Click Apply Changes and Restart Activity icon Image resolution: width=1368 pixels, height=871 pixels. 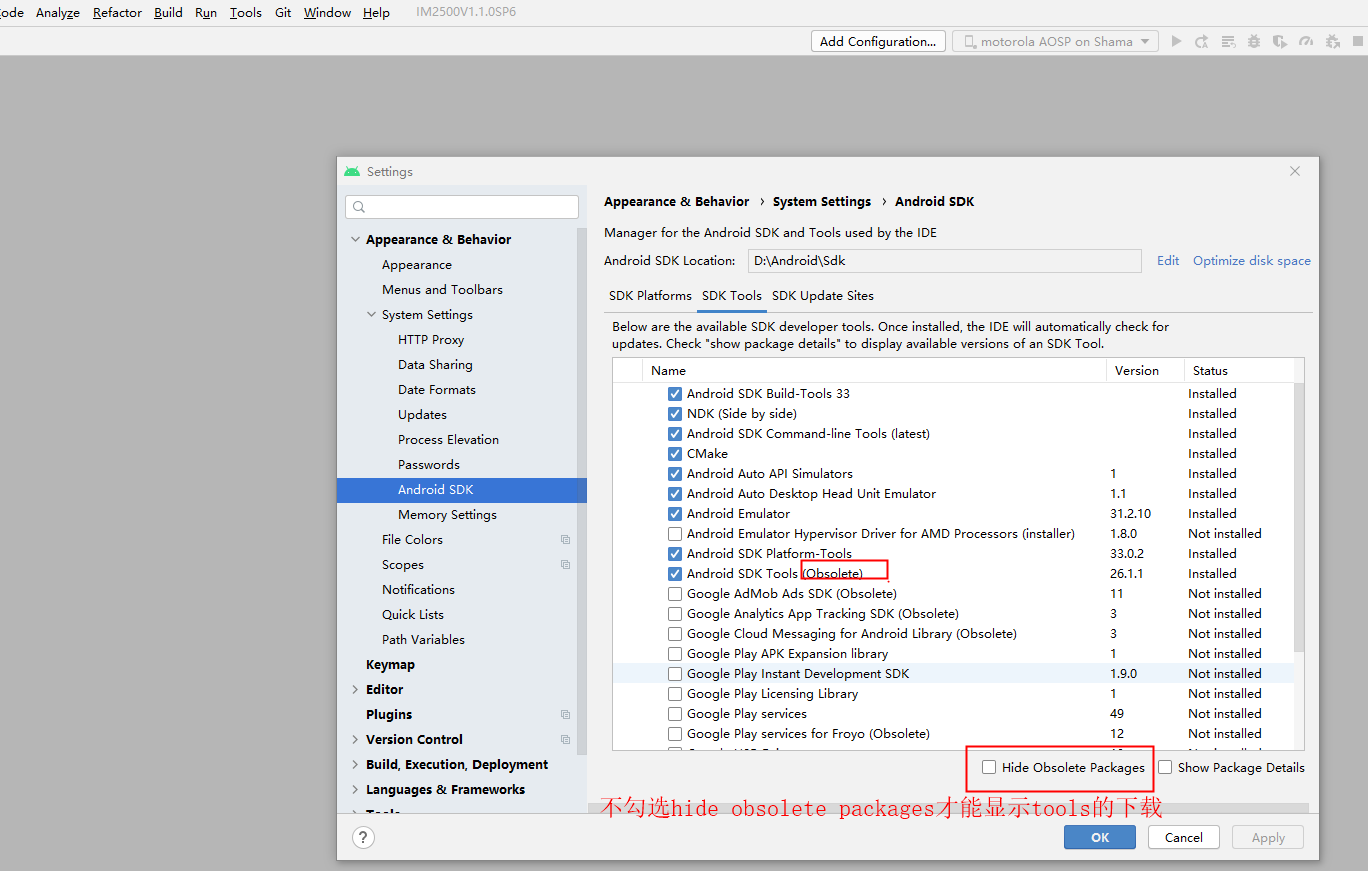tap(1202, 41)
